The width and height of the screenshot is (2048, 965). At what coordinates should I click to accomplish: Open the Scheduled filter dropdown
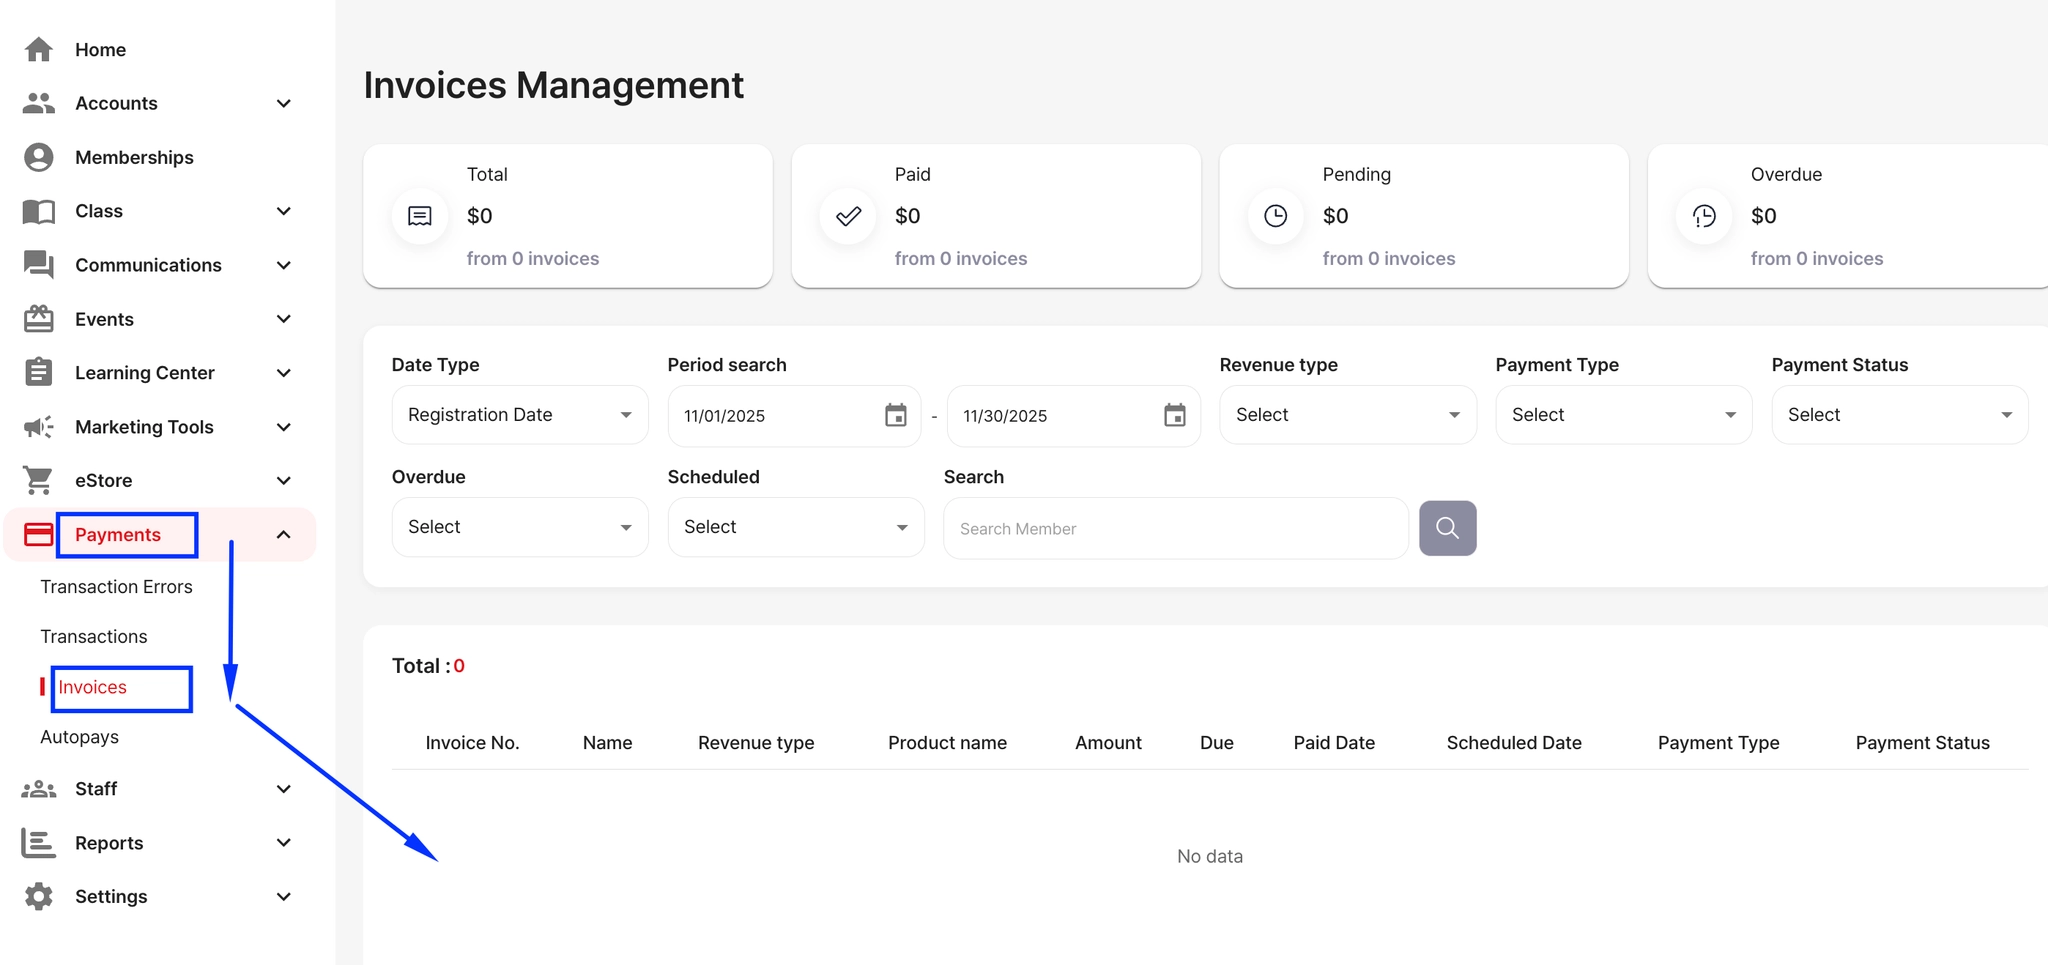coord(795,527)
